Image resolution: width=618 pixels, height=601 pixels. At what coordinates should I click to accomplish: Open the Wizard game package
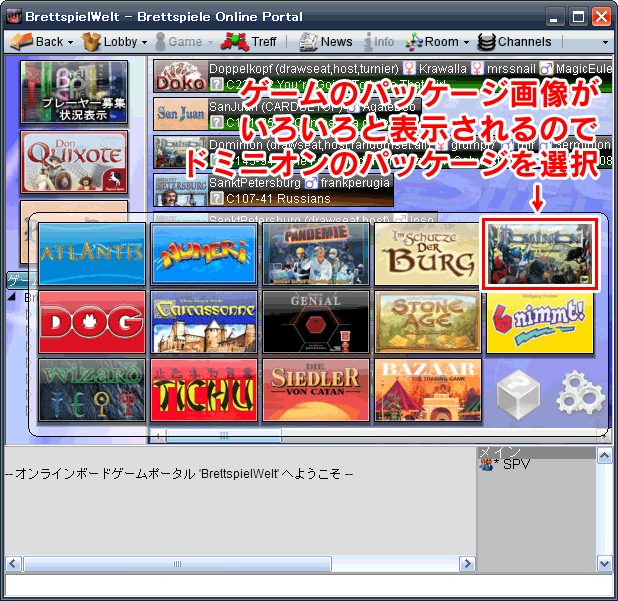tap(92, 390)
